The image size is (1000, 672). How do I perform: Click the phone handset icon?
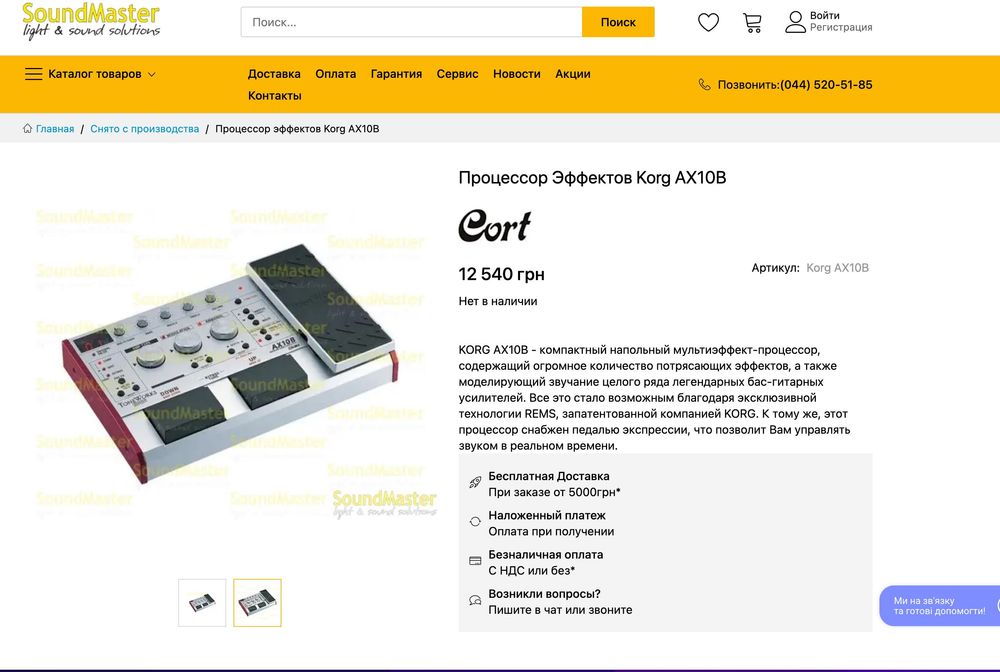click(704, 85)
